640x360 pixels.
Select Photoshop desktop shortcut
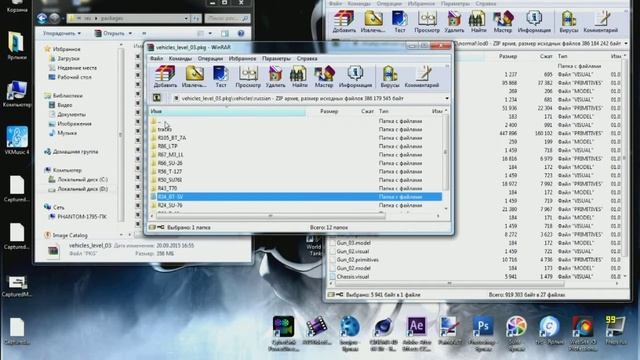click(x=482, y=333)
